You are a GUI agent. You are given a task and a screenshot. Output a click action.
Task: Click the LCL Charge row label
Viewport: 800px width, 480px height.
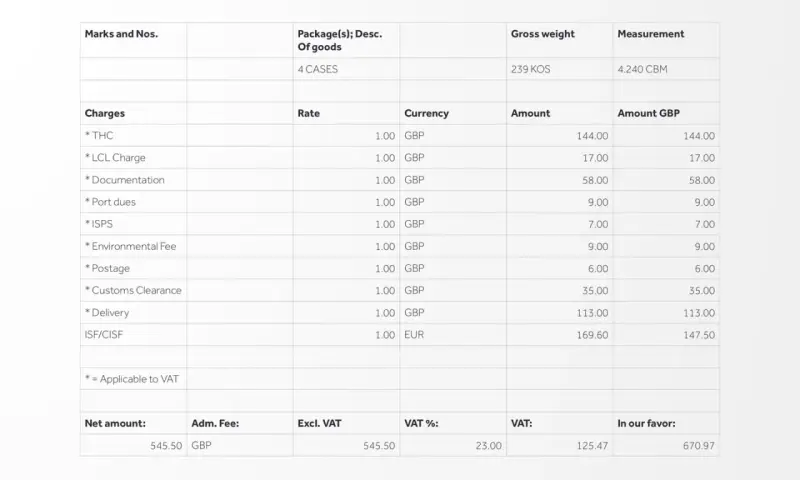point(115,158)
